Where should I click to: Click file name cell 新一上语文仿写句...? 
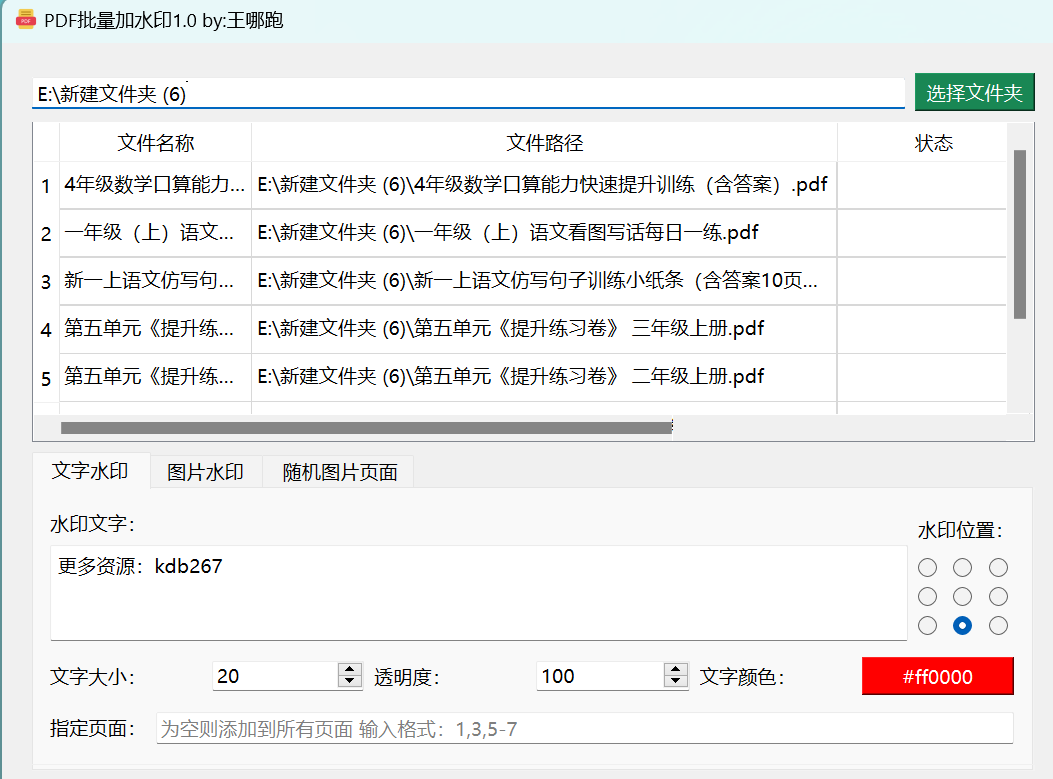pos(156,281)
